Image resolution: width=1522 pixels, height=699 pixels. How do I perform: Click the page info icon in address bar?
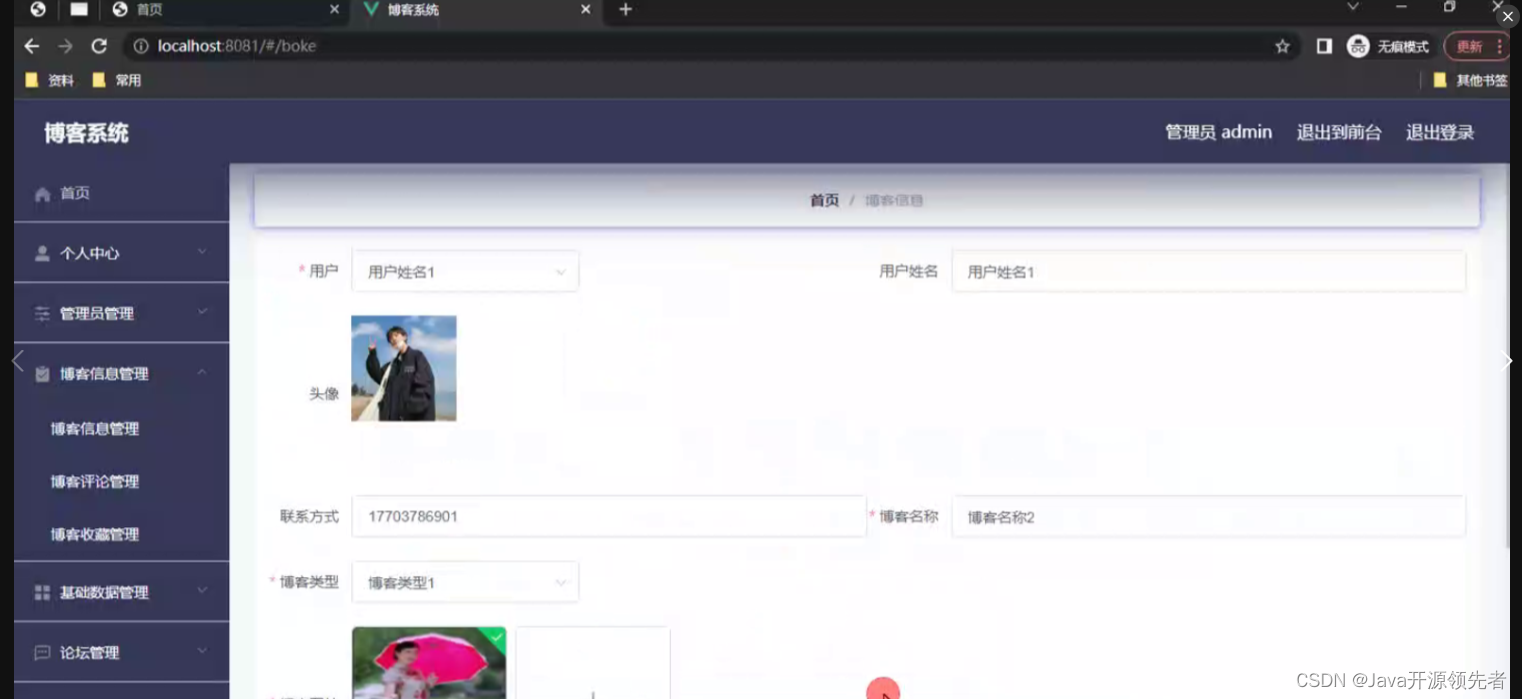click(x=140, y=45)
